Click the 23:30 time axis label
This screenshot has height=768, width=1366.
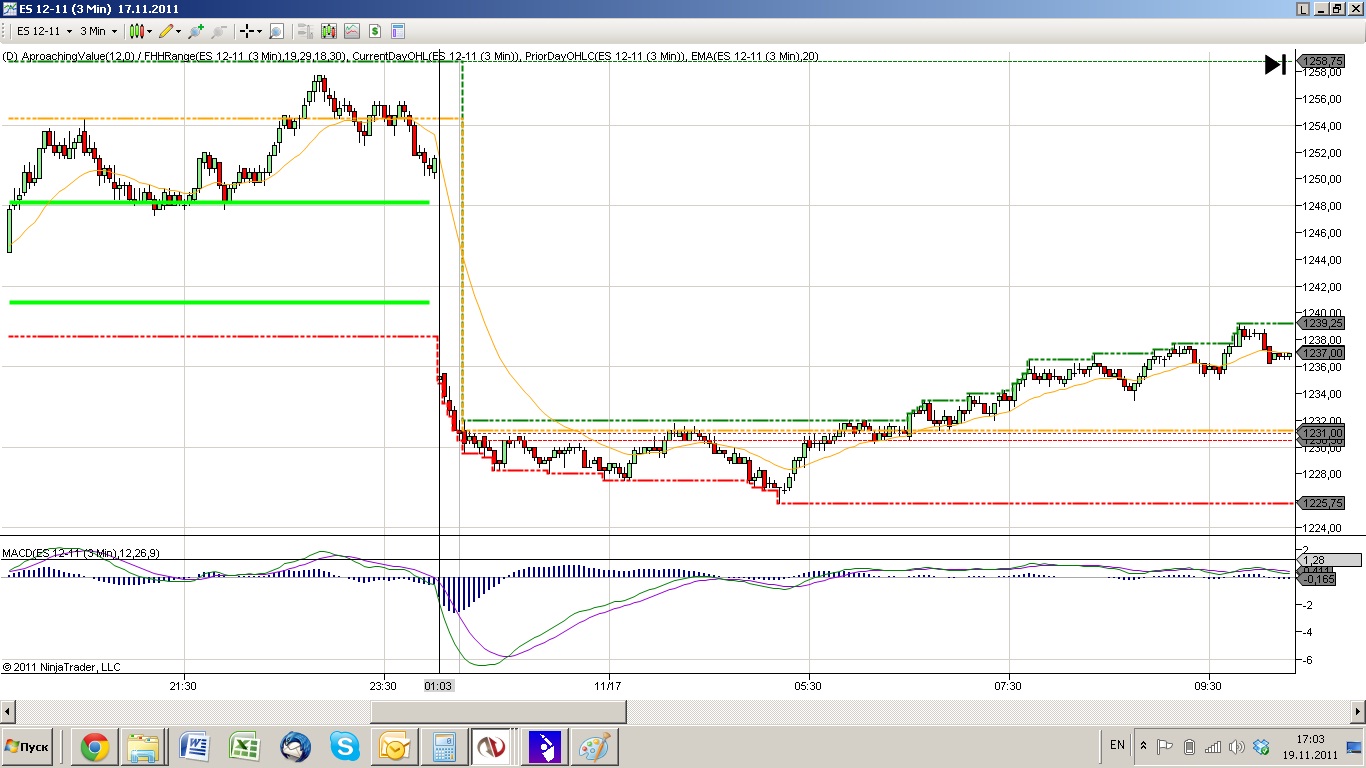pyautogui.click(x=383, y=686)
